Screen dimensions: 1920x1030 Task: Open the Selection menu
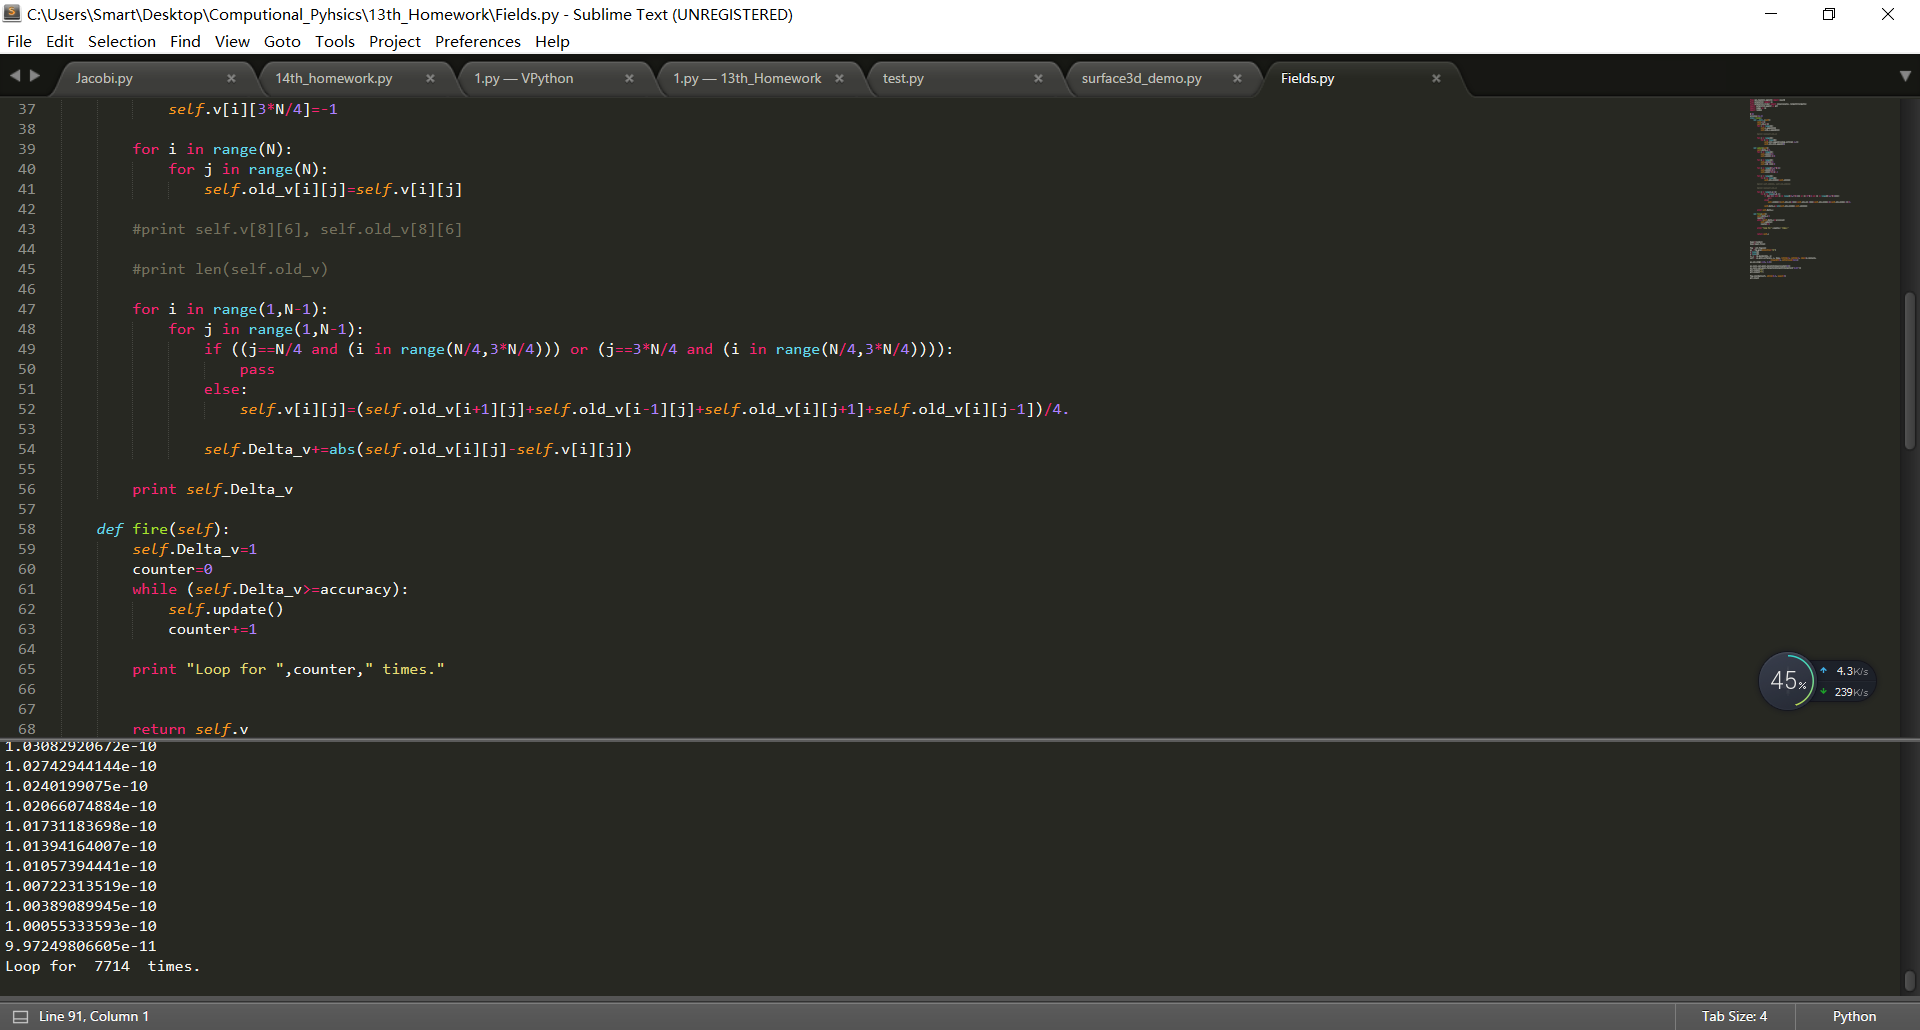pos(122,41)
